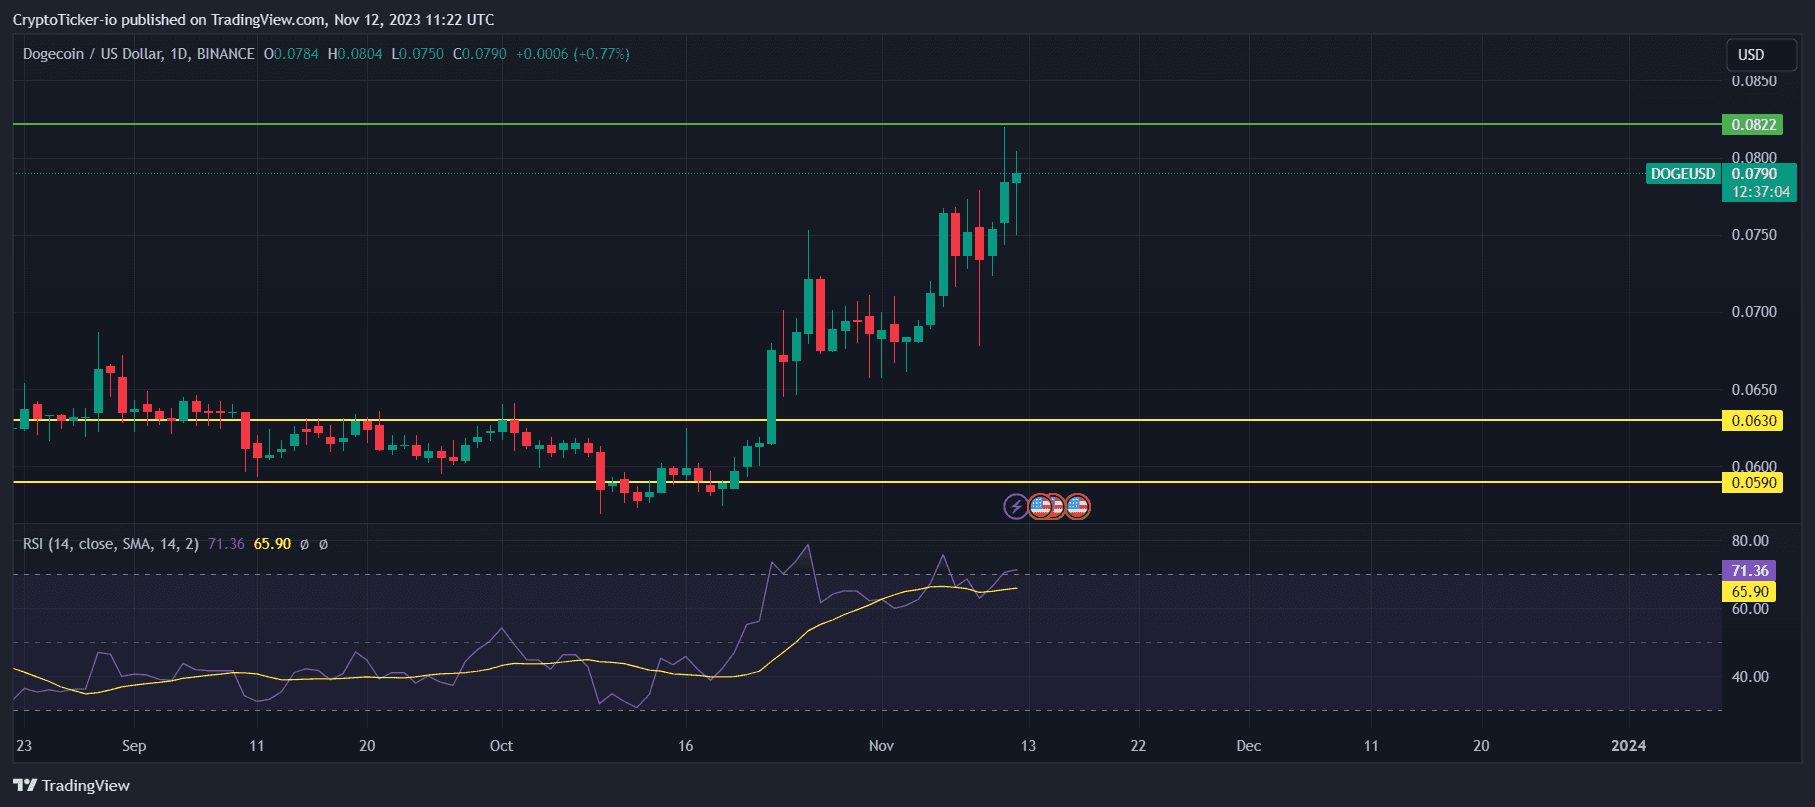This screenshot has height=807, width=1815.
Task: Click the open value O0.0784
Action: [x=291, y=54]
